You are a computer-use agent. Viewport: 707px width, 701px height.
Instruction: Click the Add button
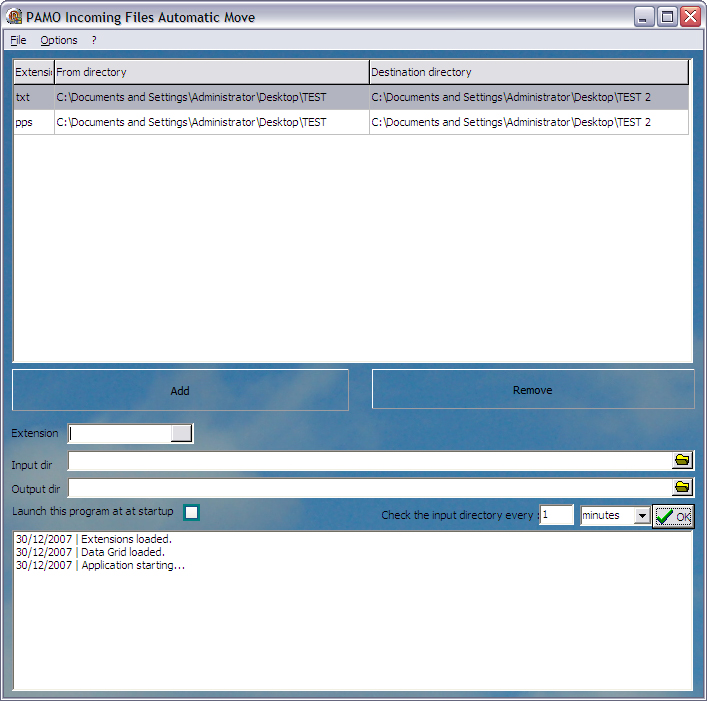click(180, 390)
